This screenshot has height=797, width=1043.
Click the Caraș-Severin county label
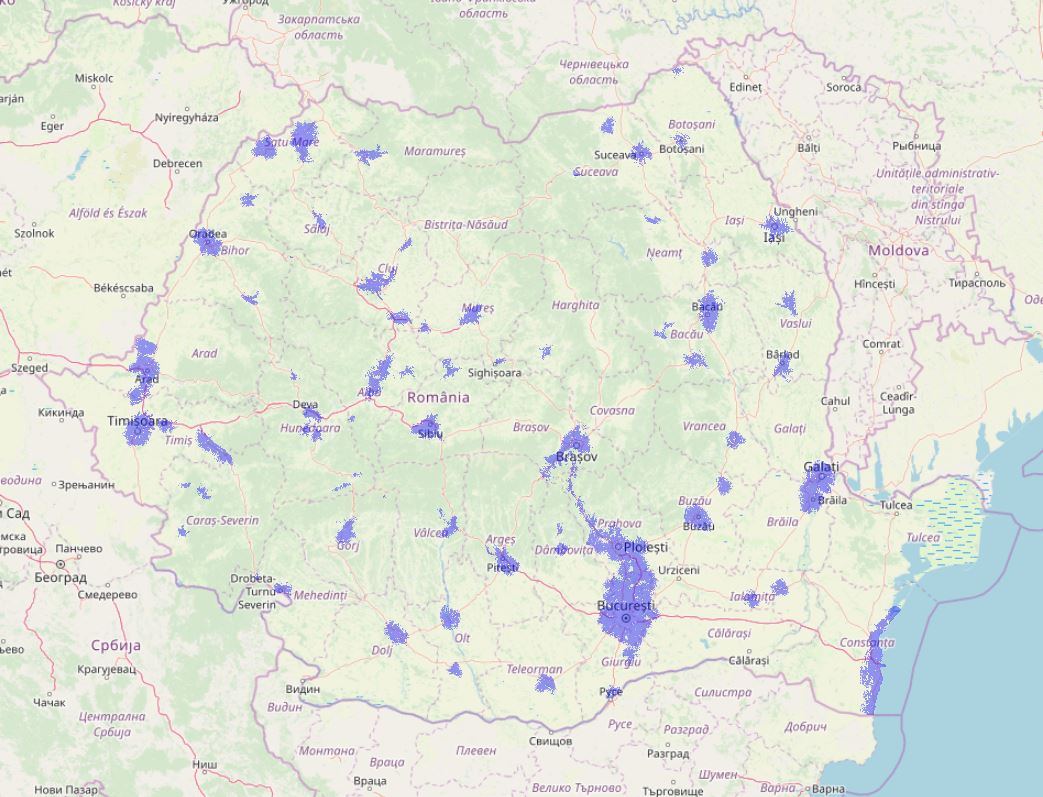222,520
